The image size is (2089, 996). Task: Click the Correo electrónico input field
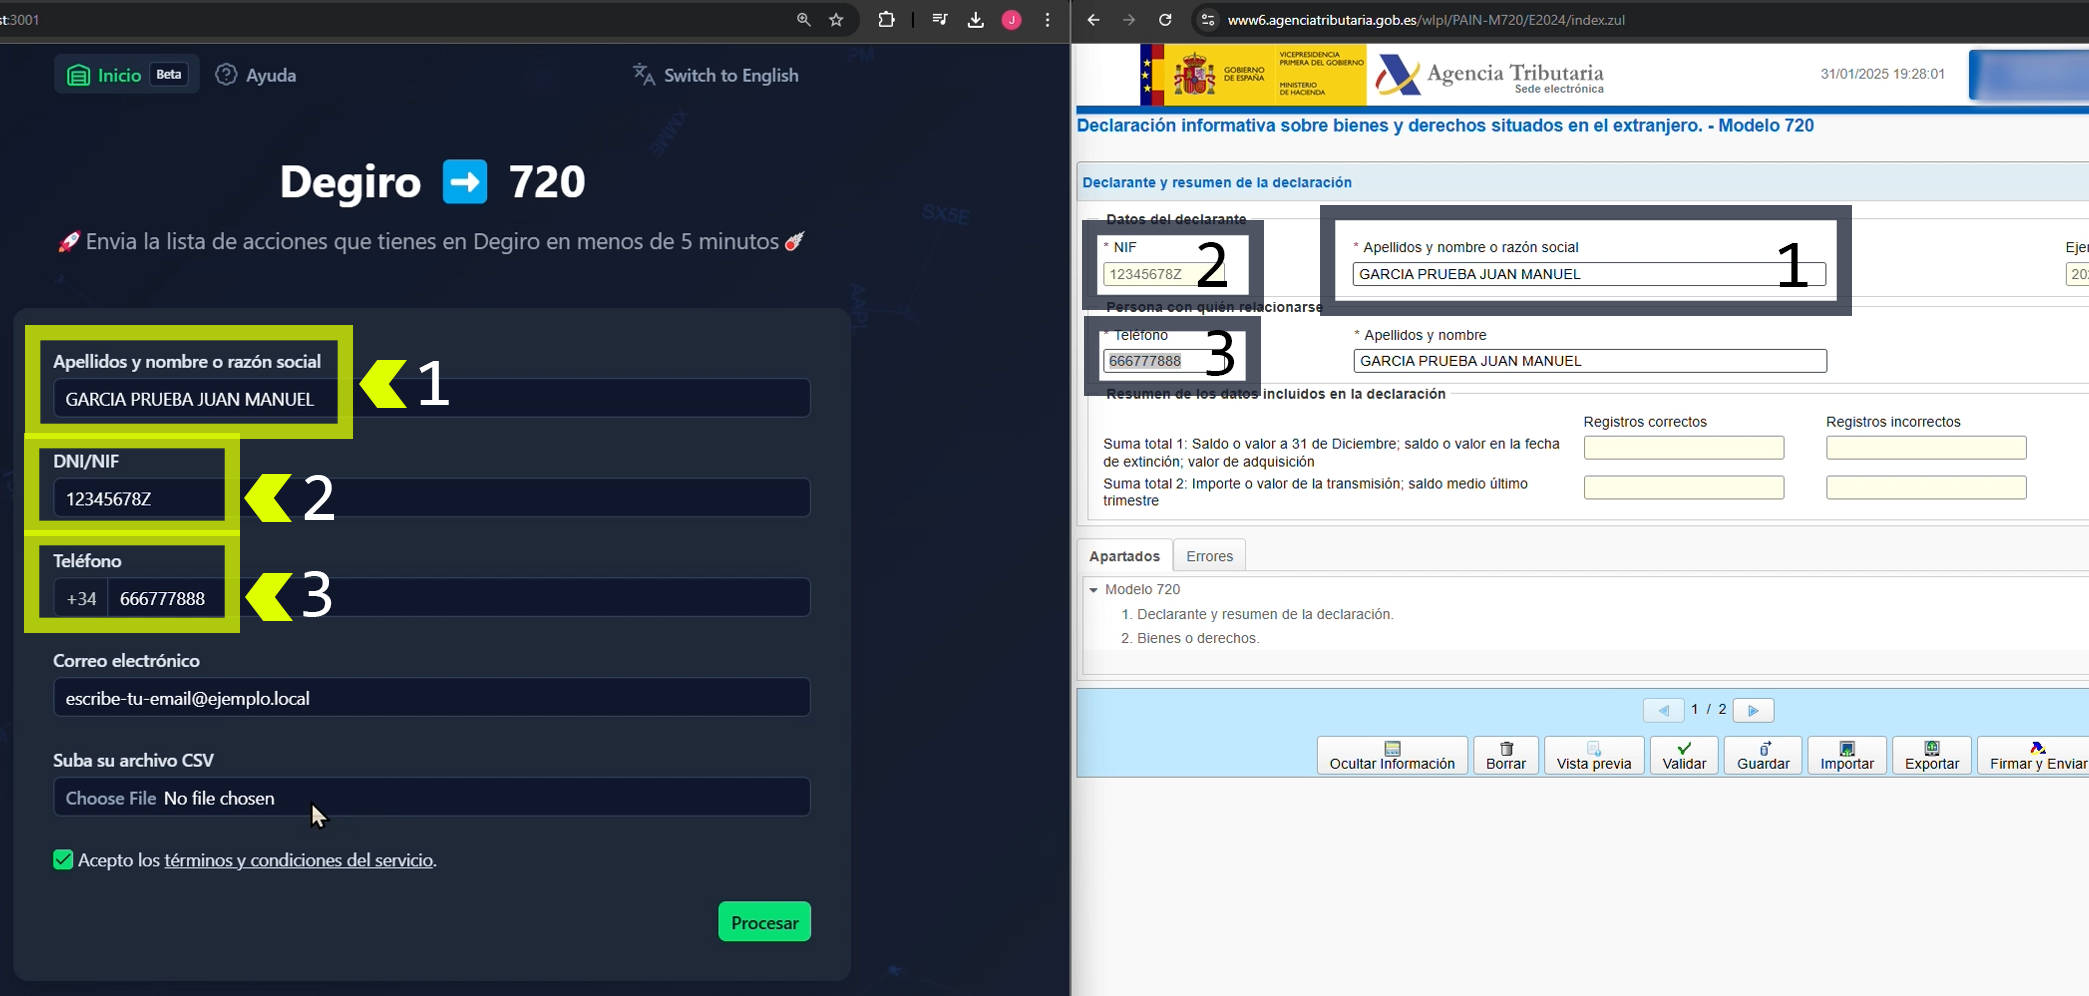coord(431,698)
